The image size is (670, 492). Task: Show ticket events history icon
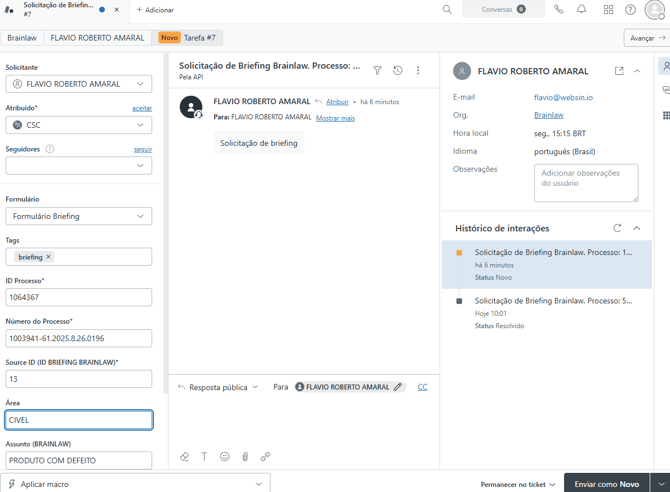click(x=398, y=71)
